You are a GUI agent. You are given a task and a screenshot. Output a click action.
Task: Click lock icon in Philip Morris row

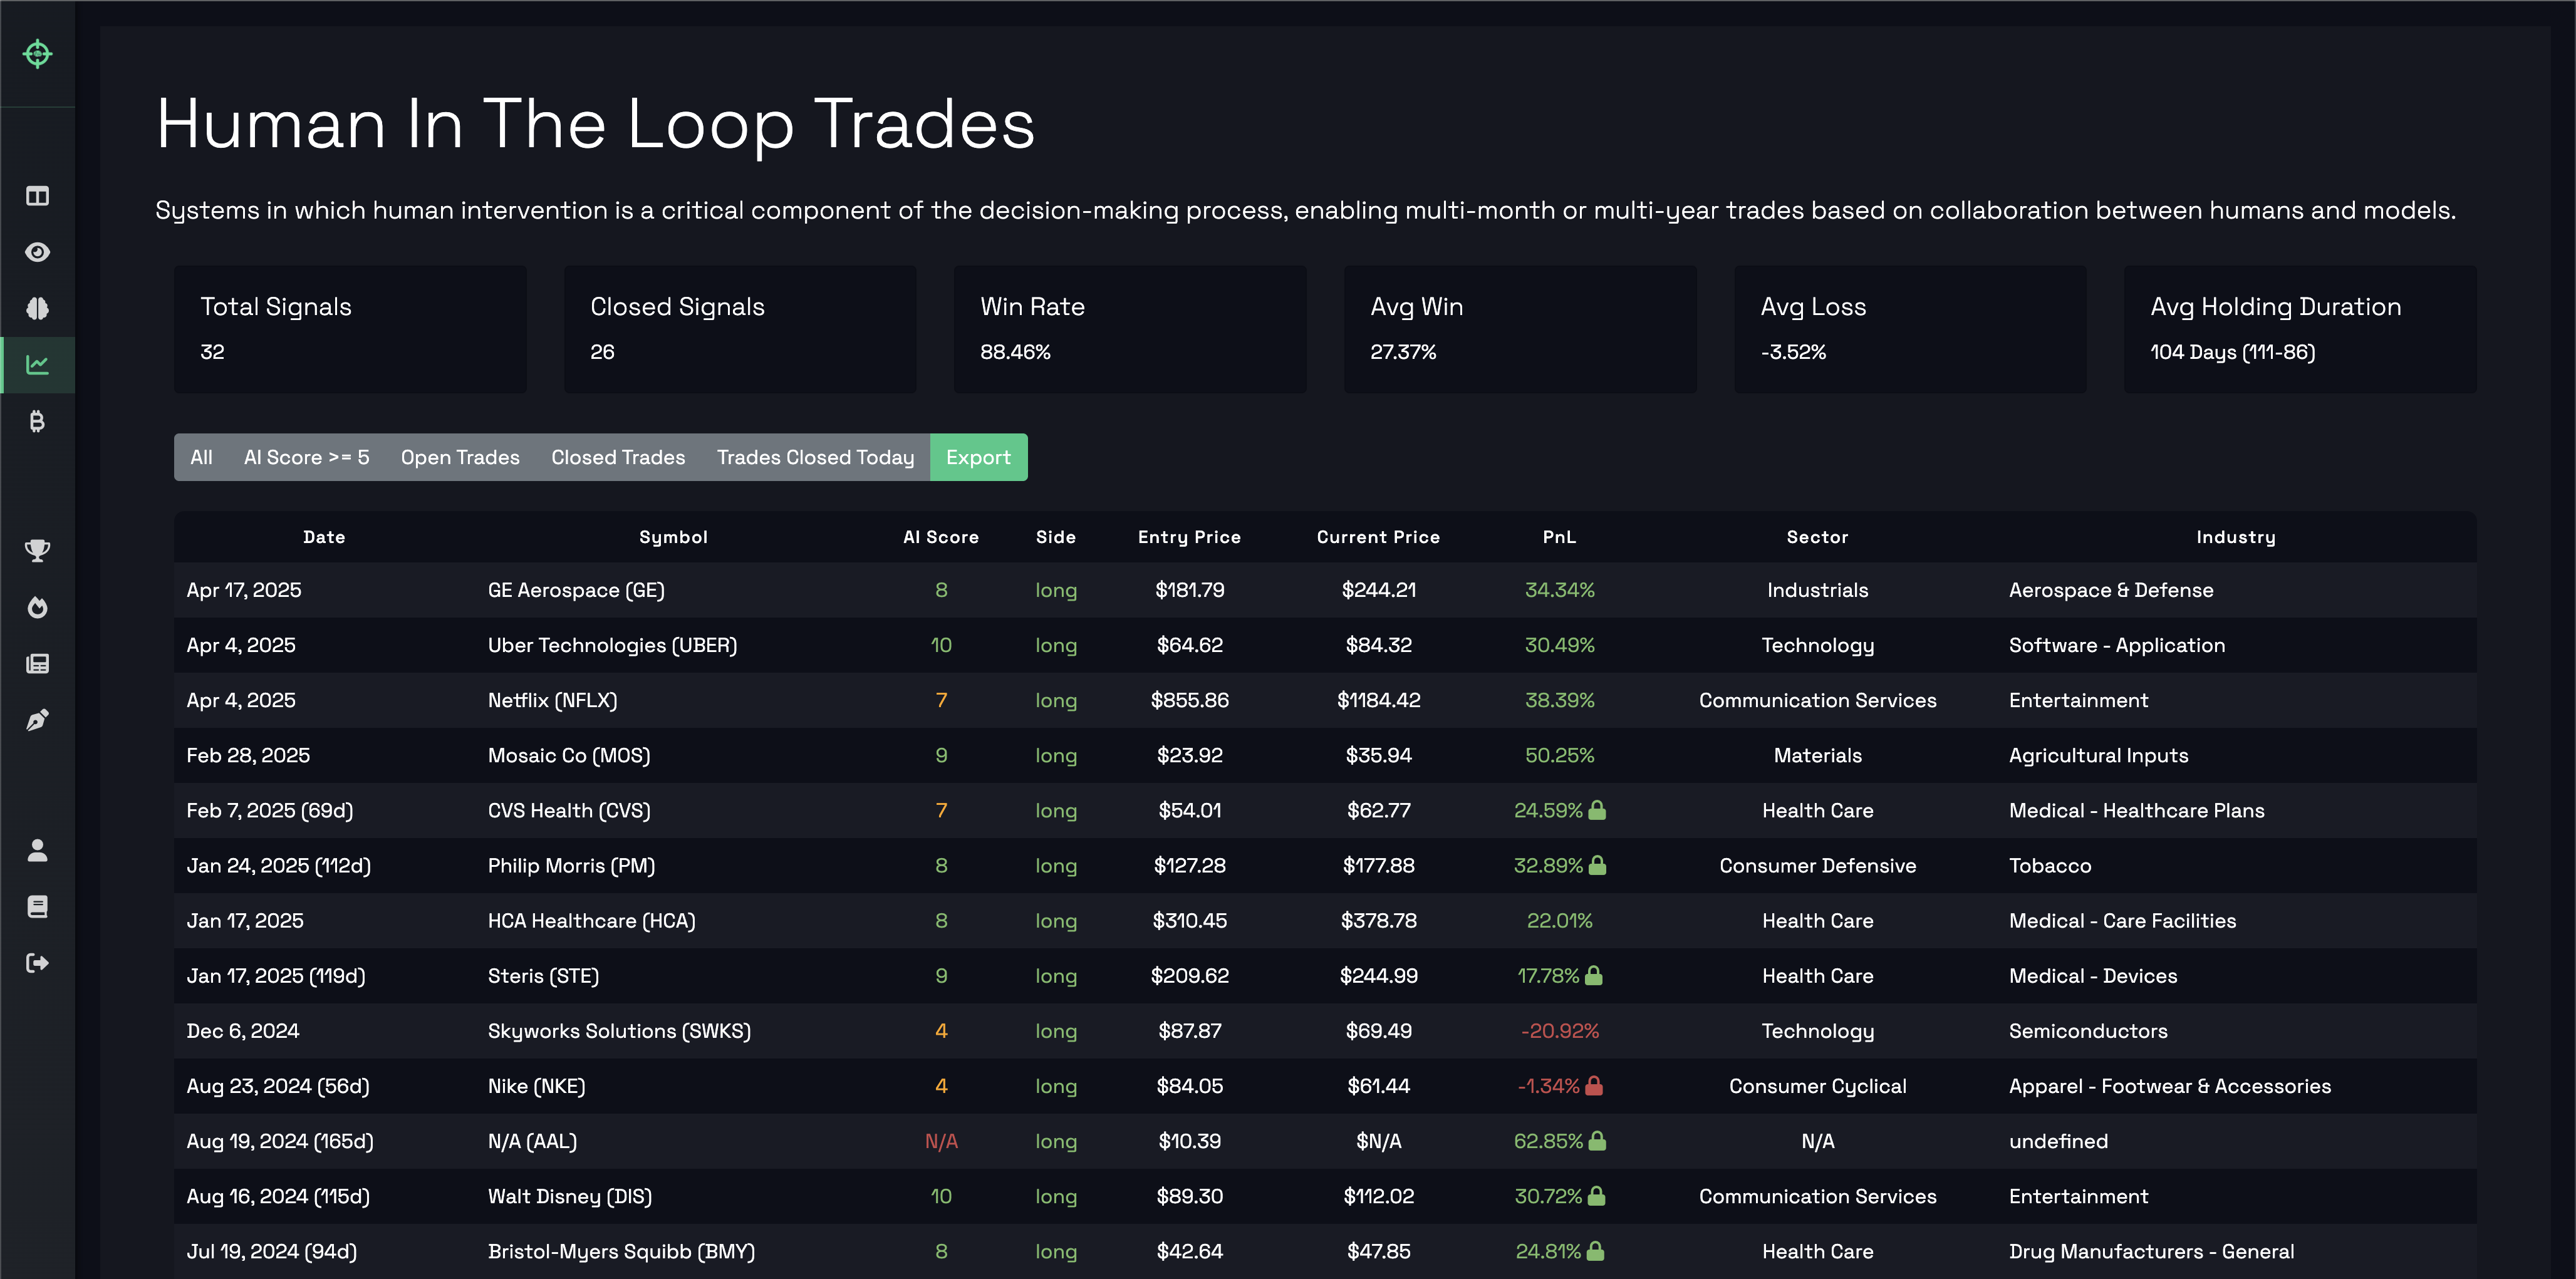pos(1597,865)
